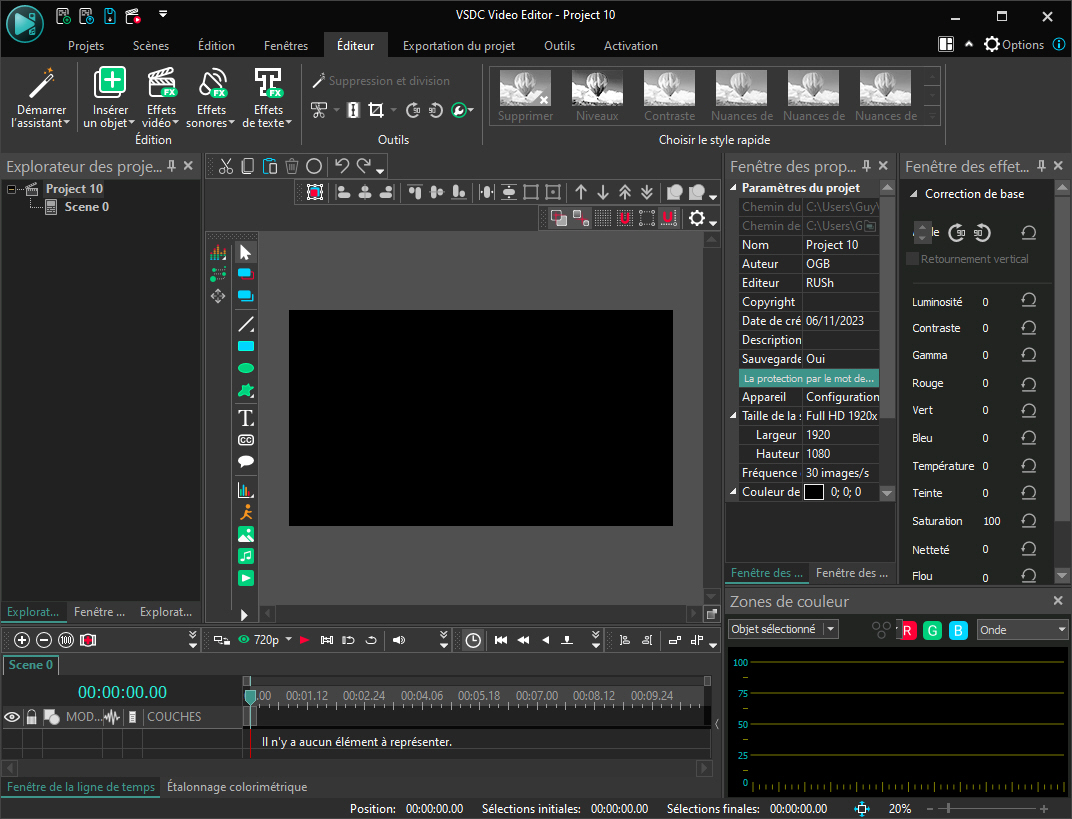
Task: Pin the Explorateur des projets panel
Action: click(x=172, y=165)
